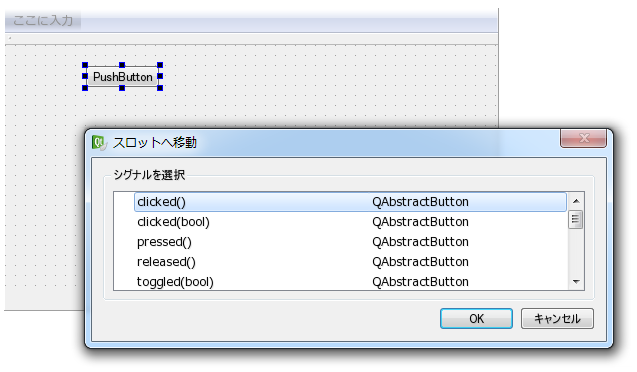Screen dimensions: 637x372
Task: Click the top-middle handle of PushButton
Action: tap(122, 65)
